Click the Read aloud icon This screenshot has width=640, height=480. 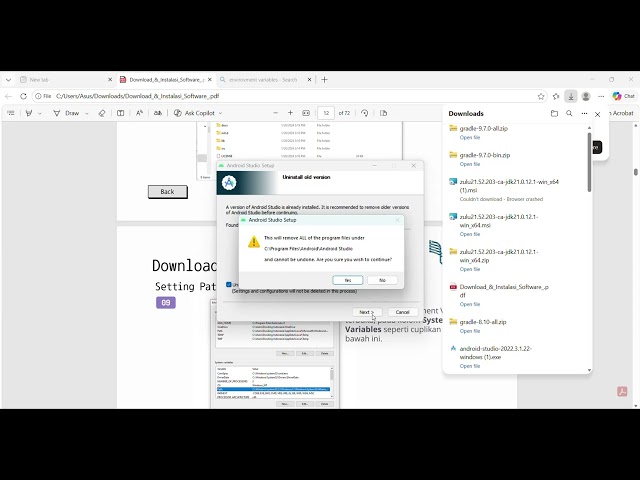pyautogui.click(x=139, y=113)
